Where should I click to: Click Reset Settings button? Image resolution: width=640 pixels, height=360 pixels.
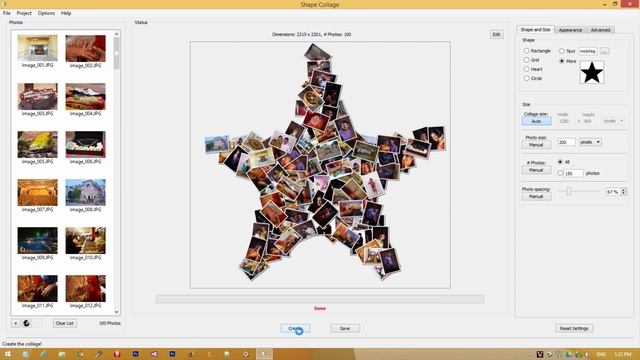pos(574,328)
